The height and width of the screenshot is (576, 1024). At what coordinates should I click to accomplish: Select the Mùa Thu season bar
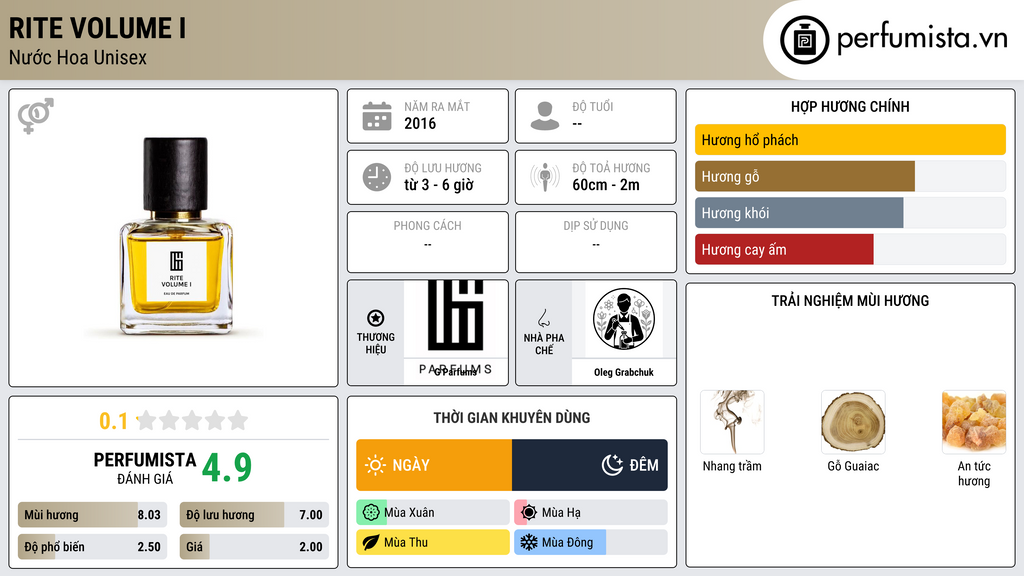pyautogui.click(x=433, y=542)
